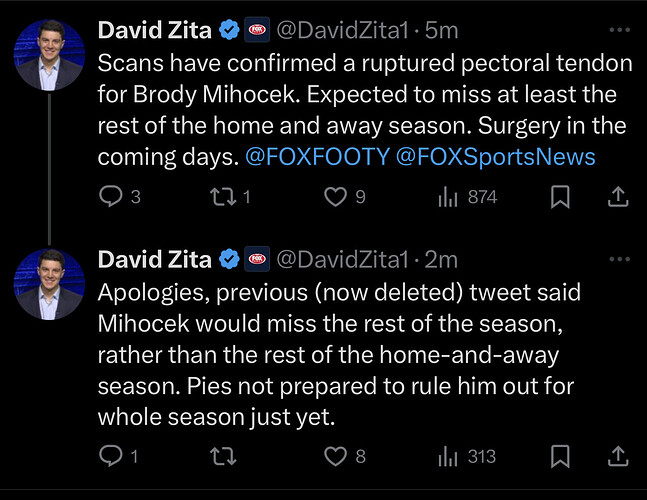Open more options on the 2m tweet
This screenshot has height=500, width=647.
coord(620,259)
